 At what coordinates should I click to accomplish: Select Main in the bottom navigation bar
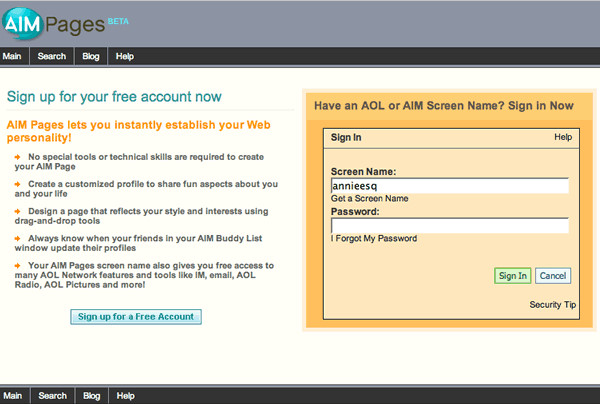pyautogui.click(x=13, y=396)
